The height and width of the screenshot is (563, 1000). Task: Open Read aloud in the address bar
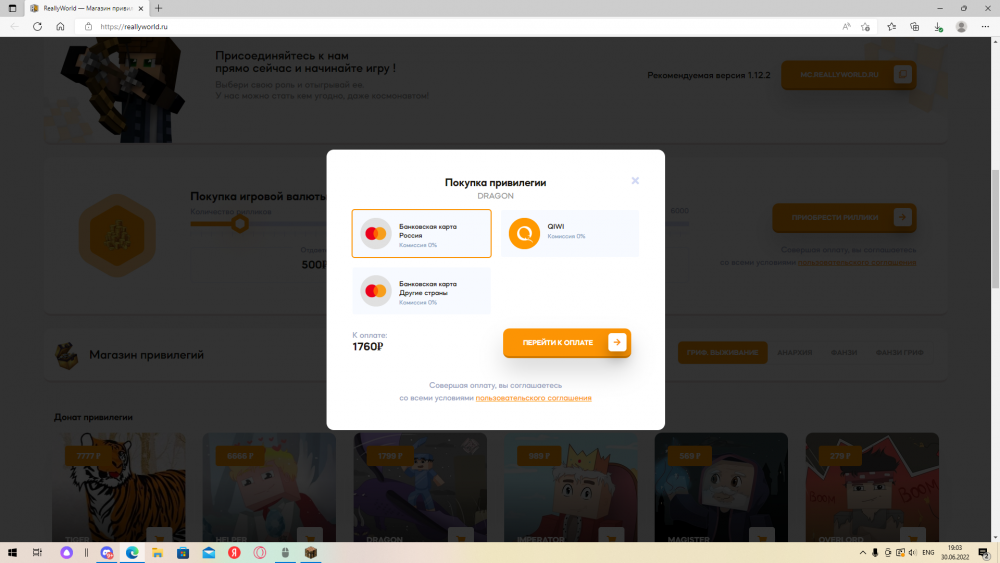(846, 27)
